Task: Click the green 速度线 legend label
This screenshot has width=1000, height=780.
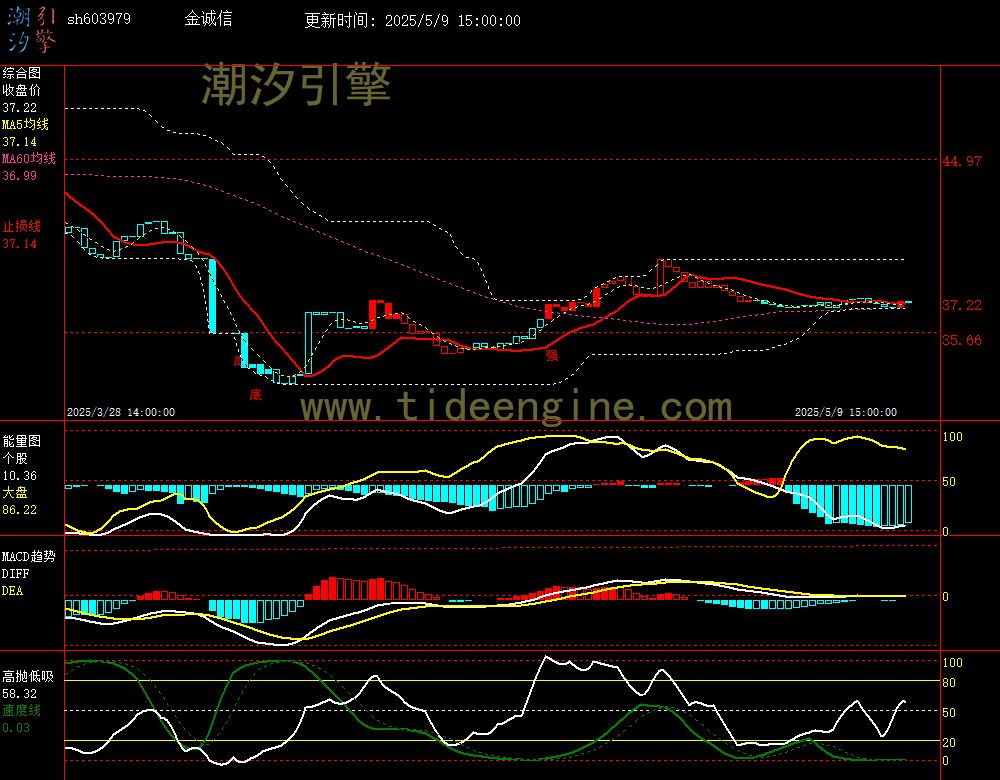Action: tap(22, 710)
